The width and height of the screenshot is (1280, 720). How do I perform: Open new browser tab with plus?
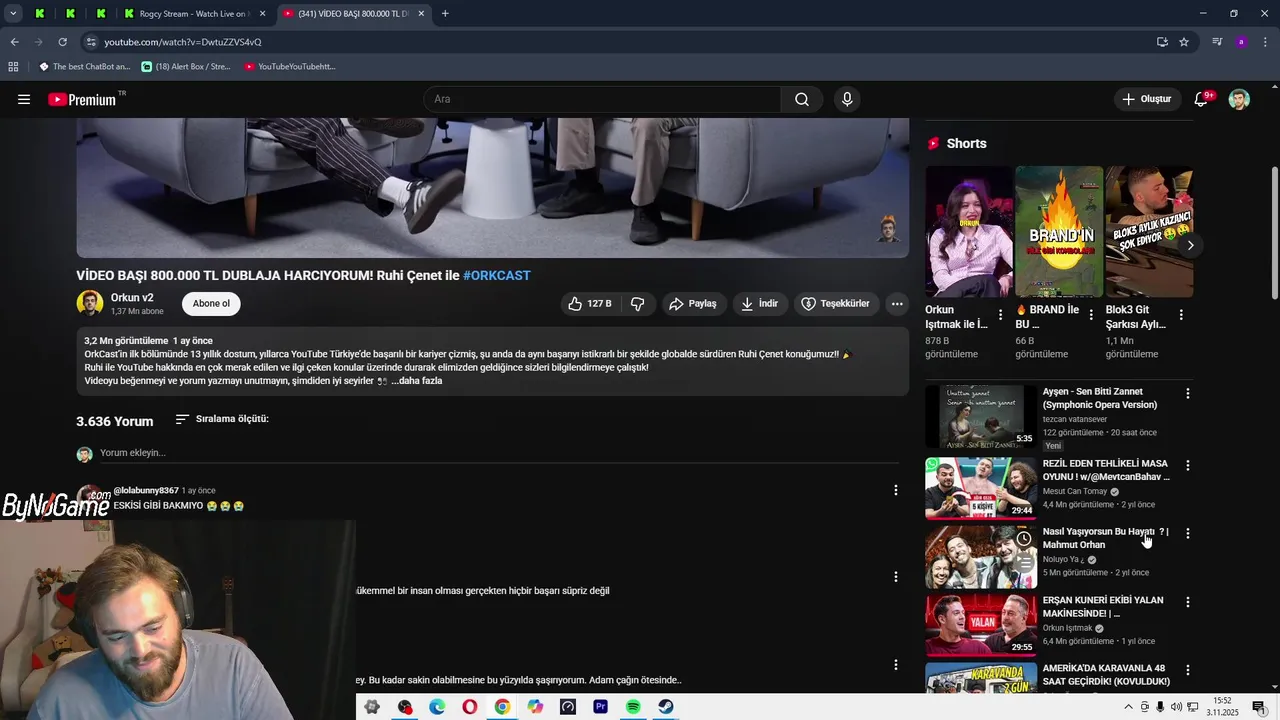coord(445,14)
